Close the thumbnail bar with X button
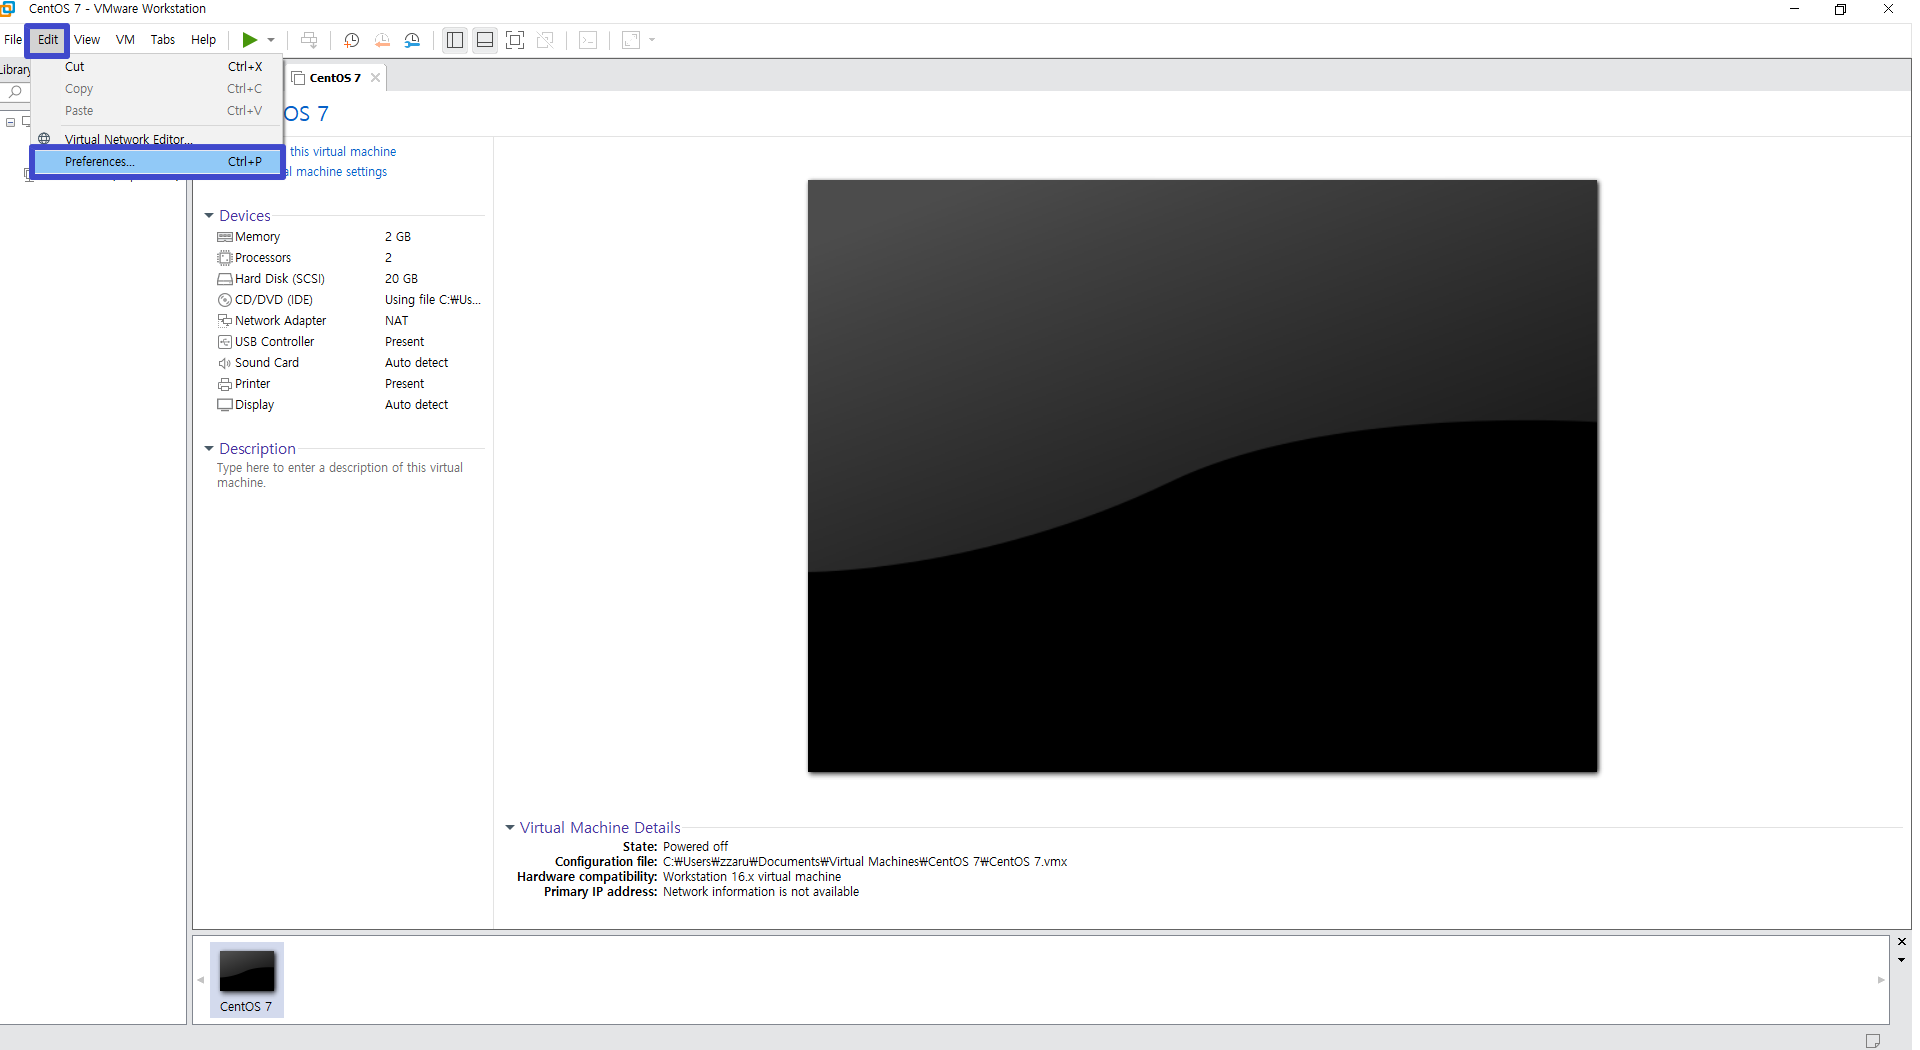Viewport: 1920px width, 1050px height. 1902,942
